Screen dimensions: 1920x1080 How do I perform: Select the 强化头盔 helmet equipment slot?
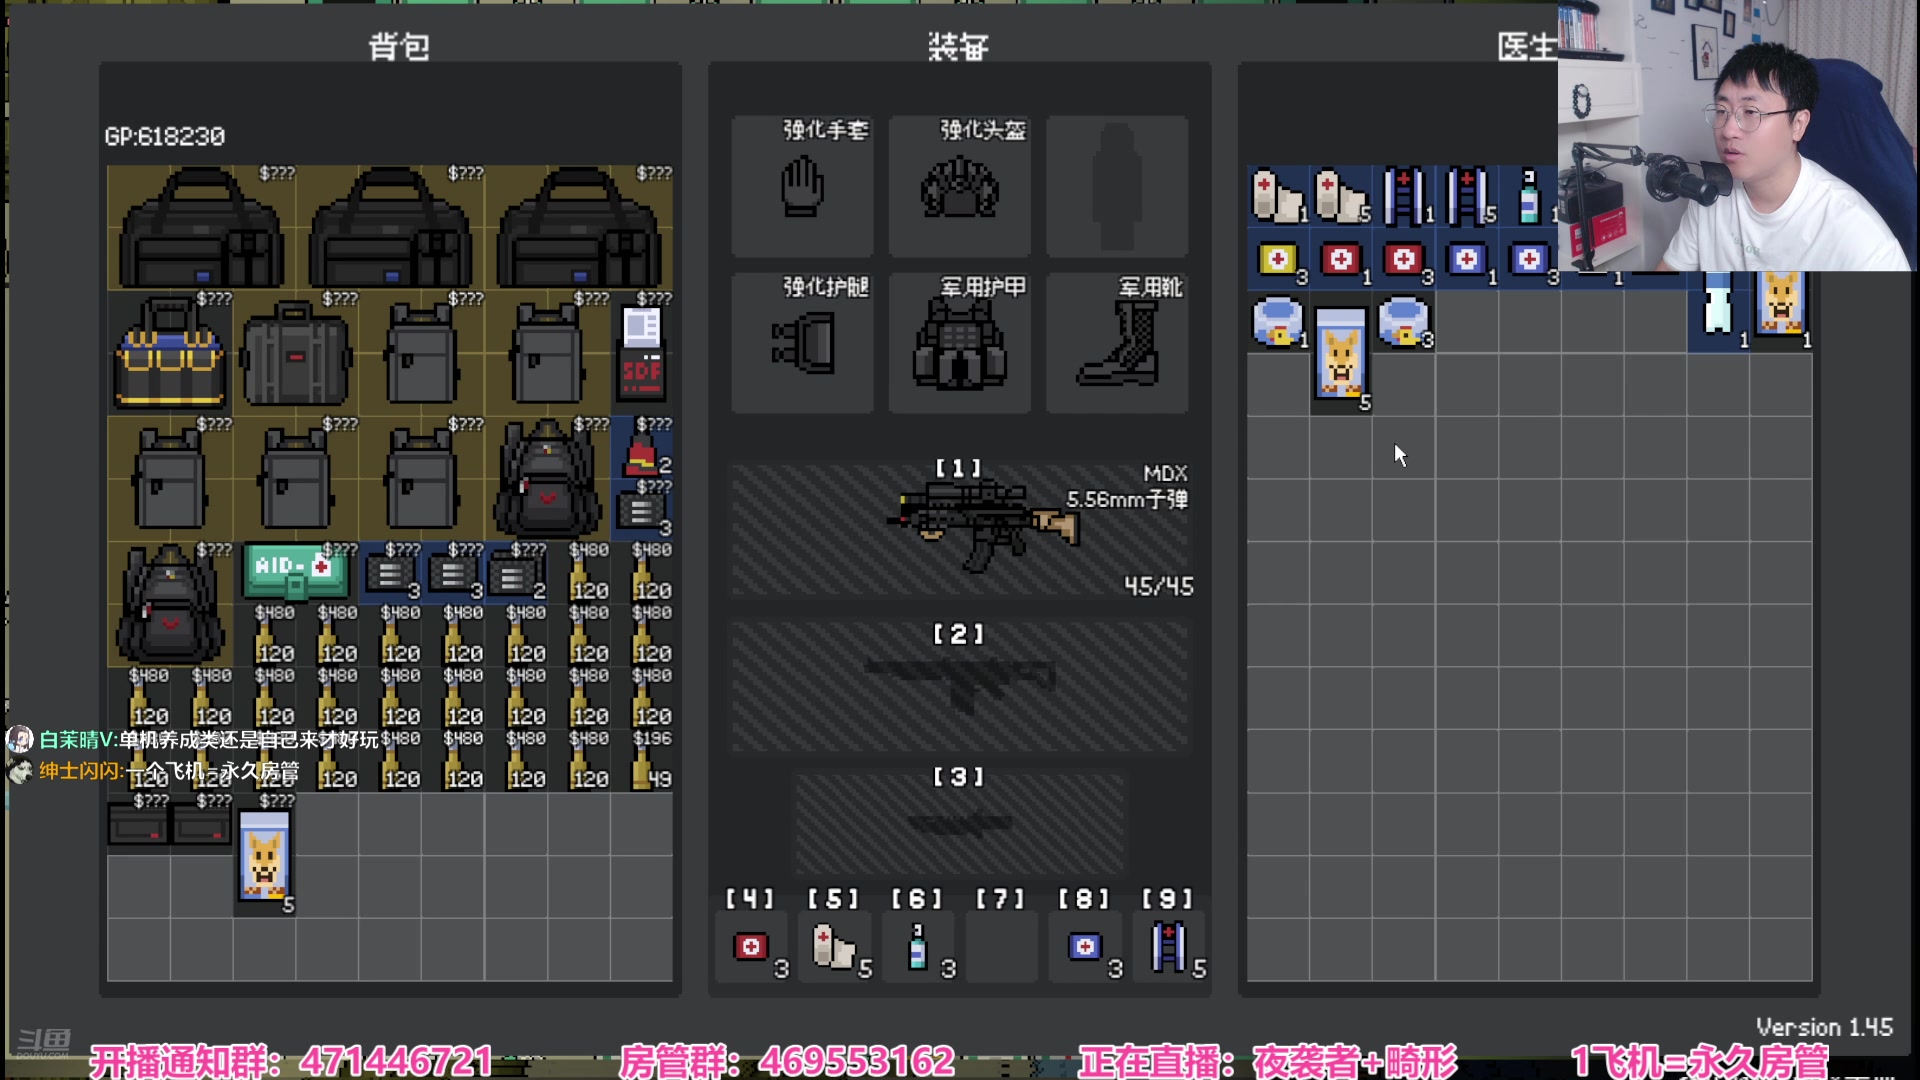tap(959, 186)
